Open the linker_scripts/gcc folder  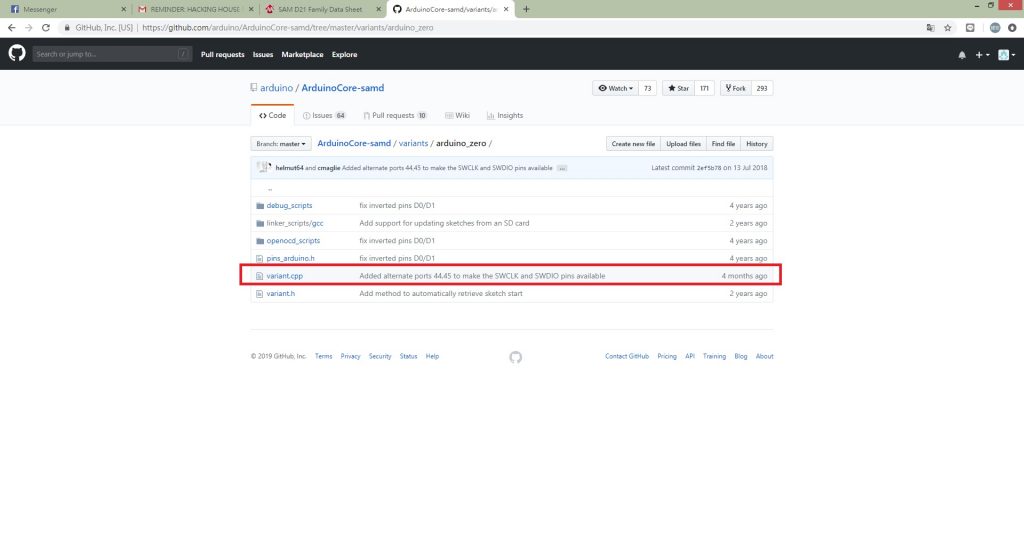coord(295,223)
